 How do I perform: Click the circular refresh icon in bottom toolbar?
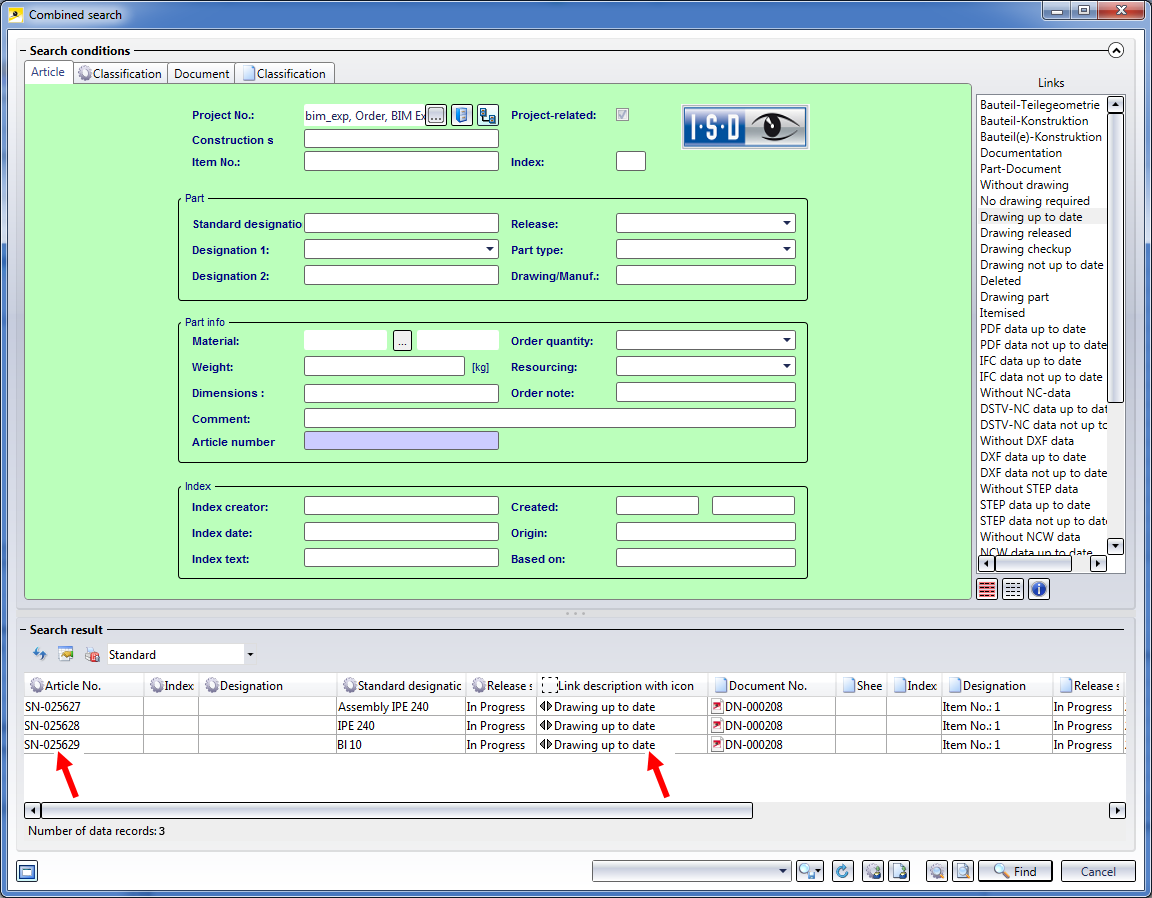tap(842, 871)
